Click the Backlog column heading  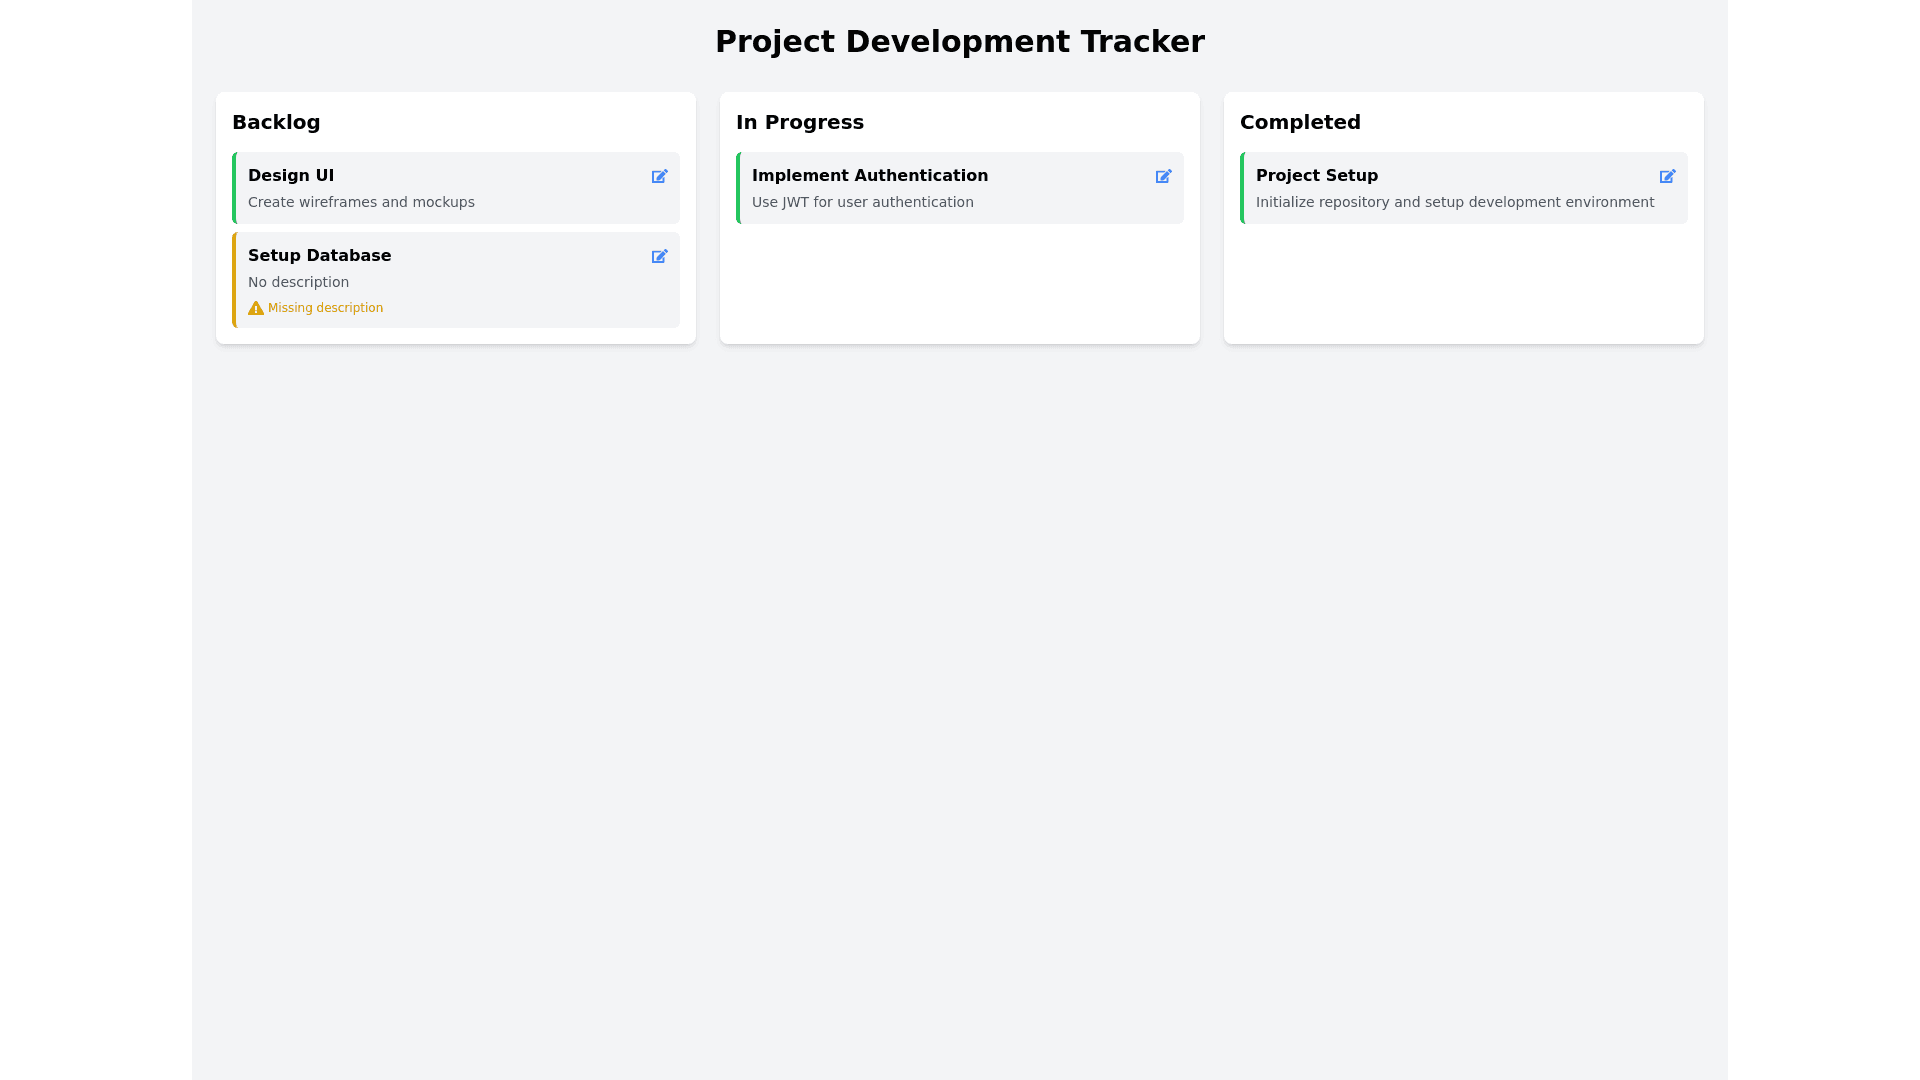click(x=276, y=122)
